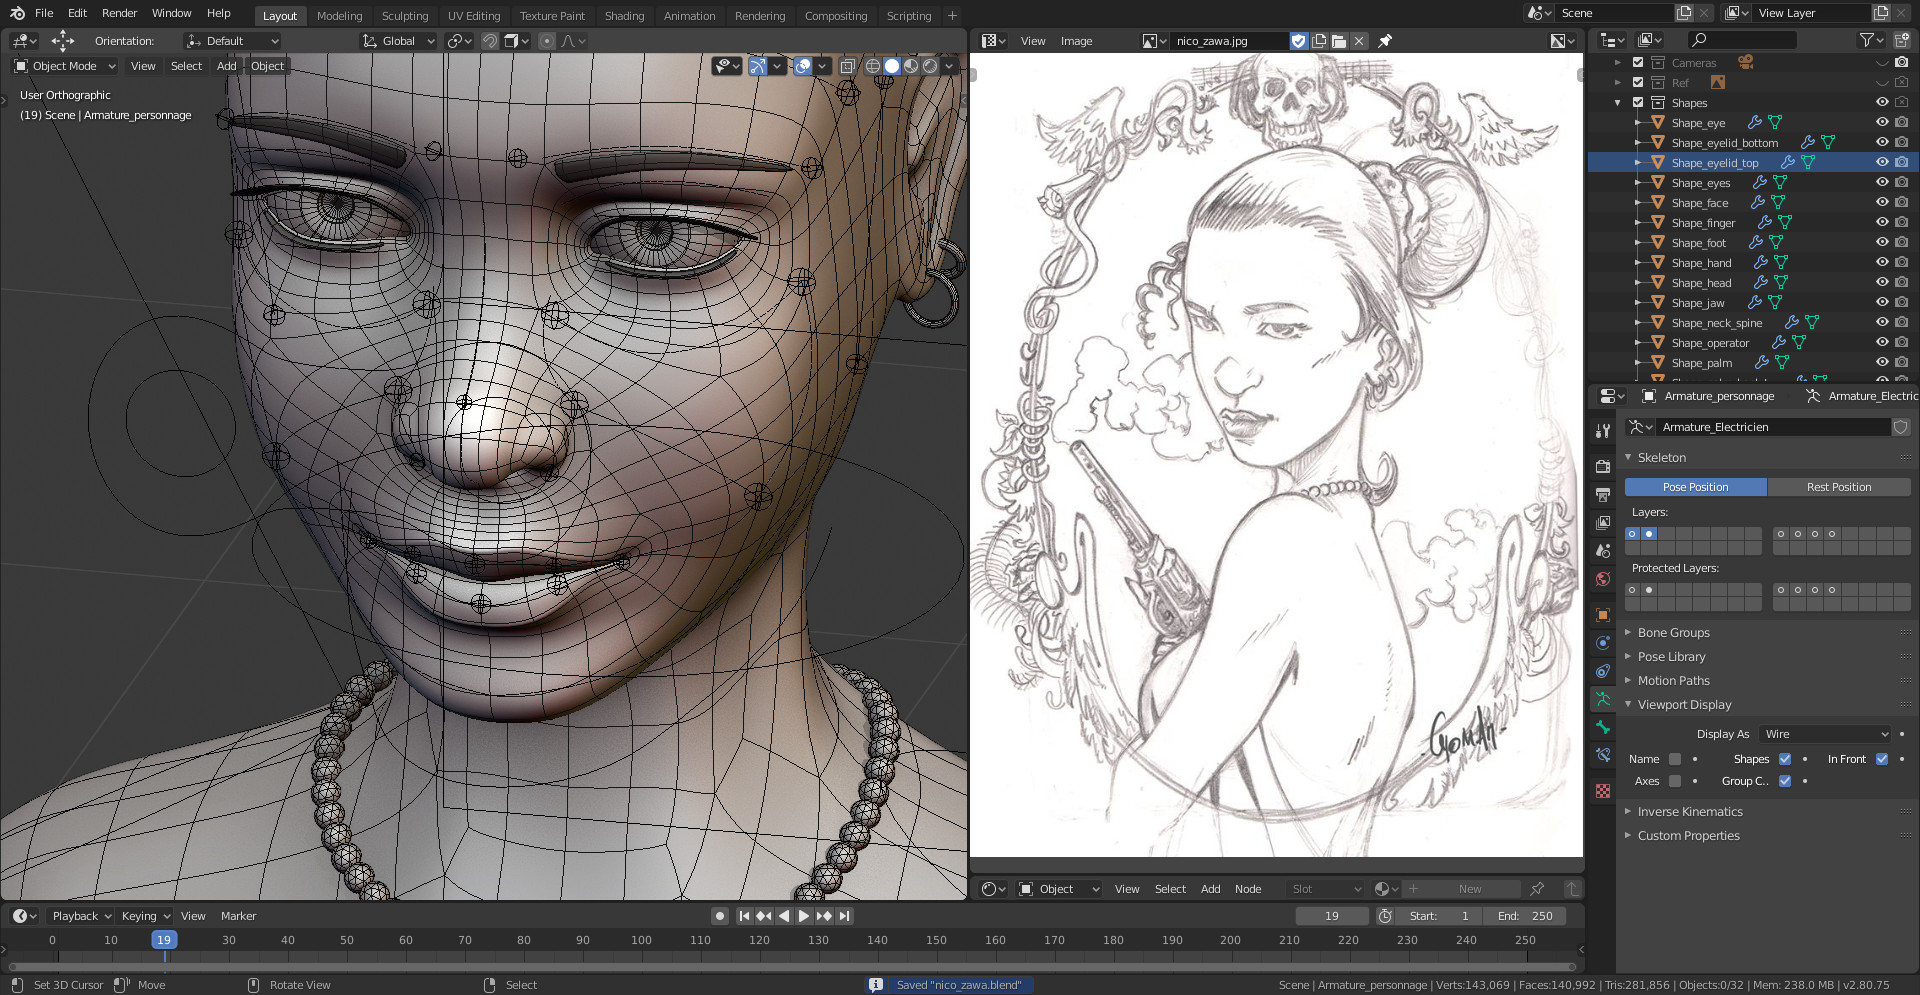Viewport: 1920px width, 995px height.
Task: Enable Name display checkbox
Action: coord(1675,759)
